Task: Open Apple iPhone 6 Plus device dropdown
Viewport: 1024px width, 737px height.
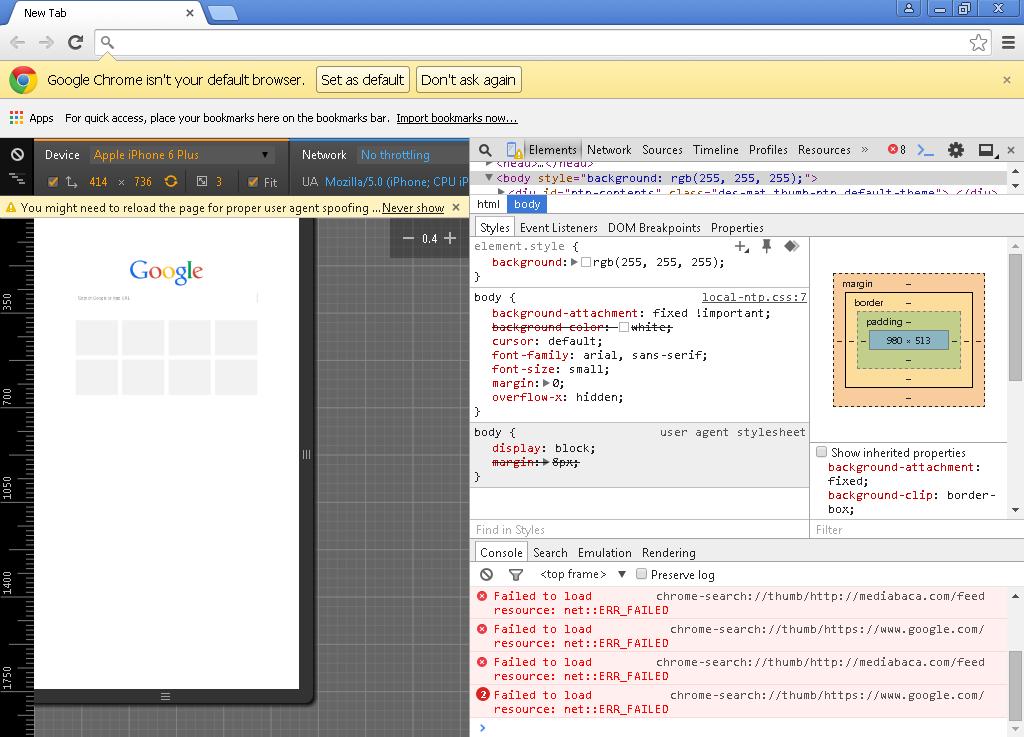Action: pos(182,155)
